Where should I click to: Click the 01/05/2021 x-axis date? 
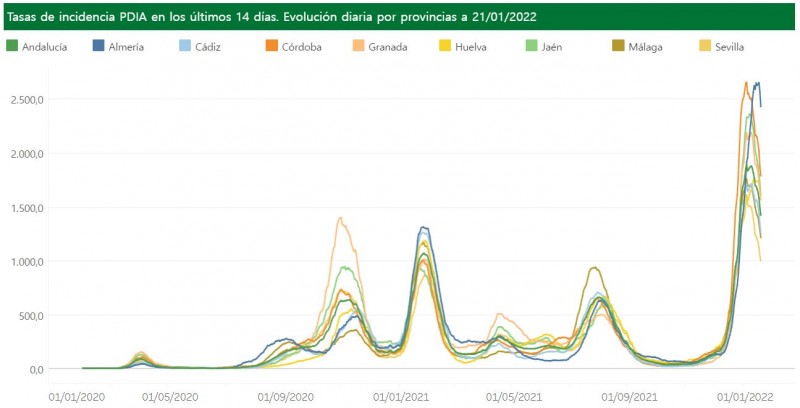point(514,397)
